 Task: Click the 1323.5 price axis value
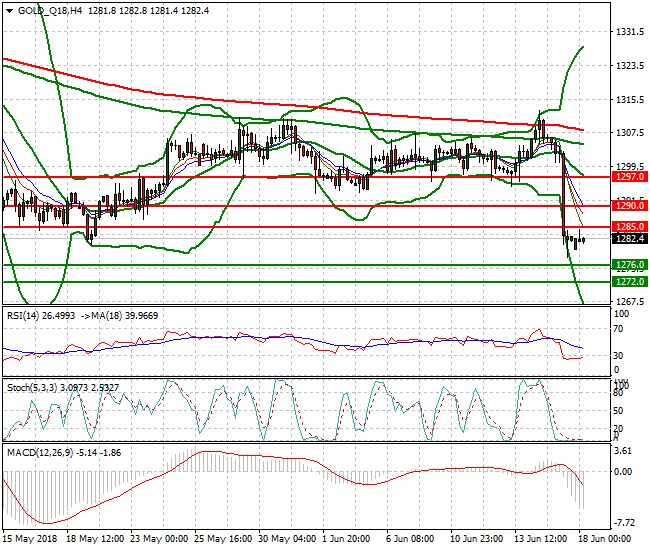[x=630, y=66]
